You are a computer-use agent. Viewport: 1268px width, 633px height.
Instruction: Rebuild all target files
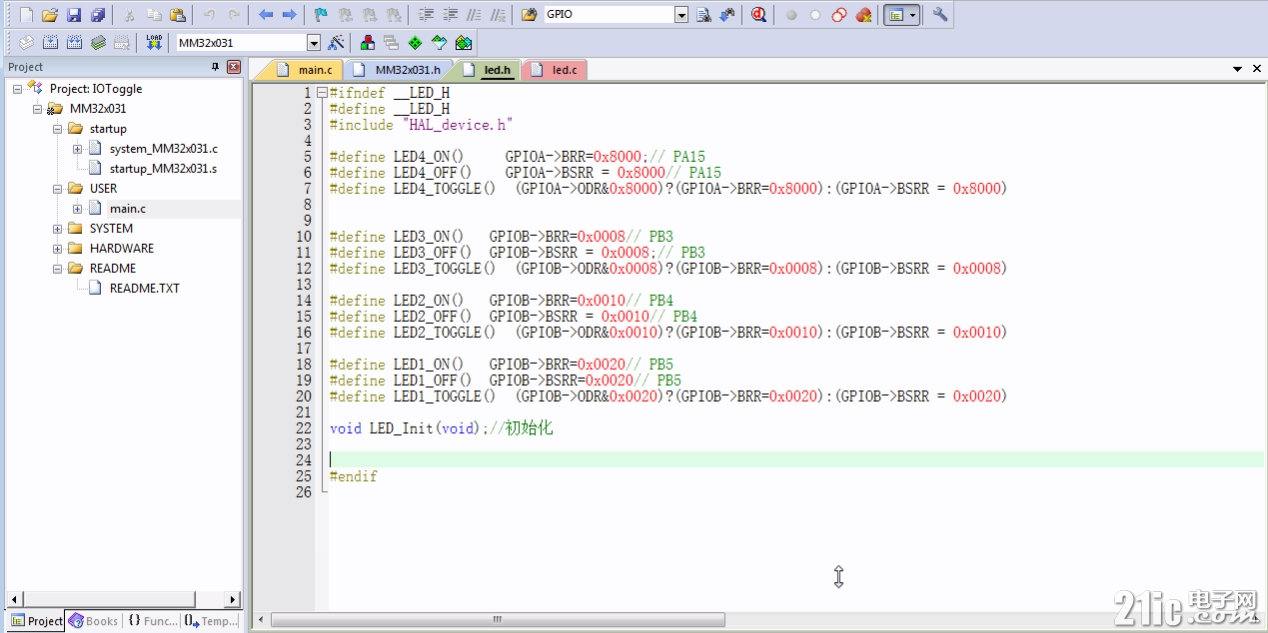point(74,43)
